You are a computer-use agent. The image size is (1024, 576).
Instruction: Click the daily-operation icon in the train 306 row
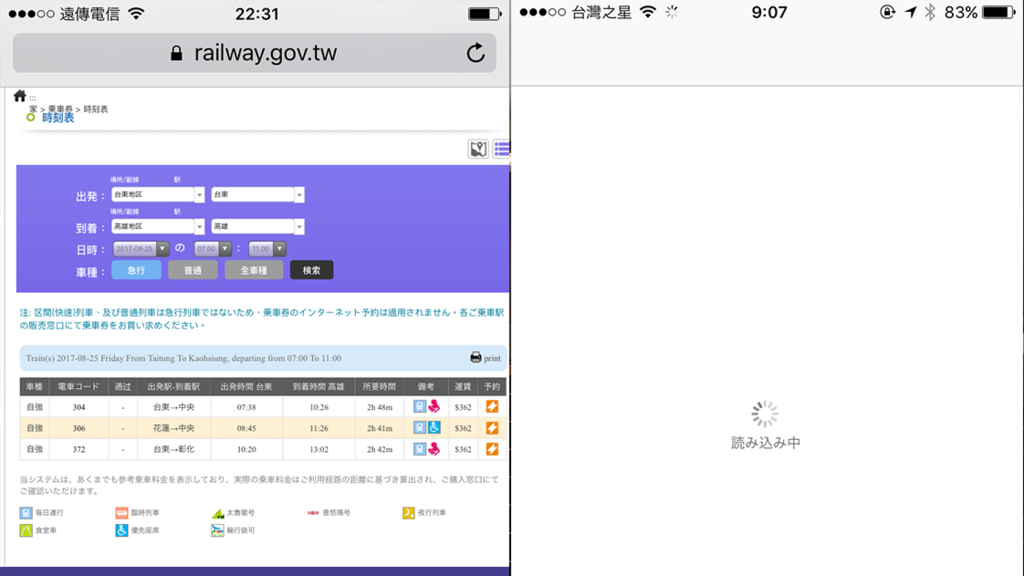coord(419,428)
